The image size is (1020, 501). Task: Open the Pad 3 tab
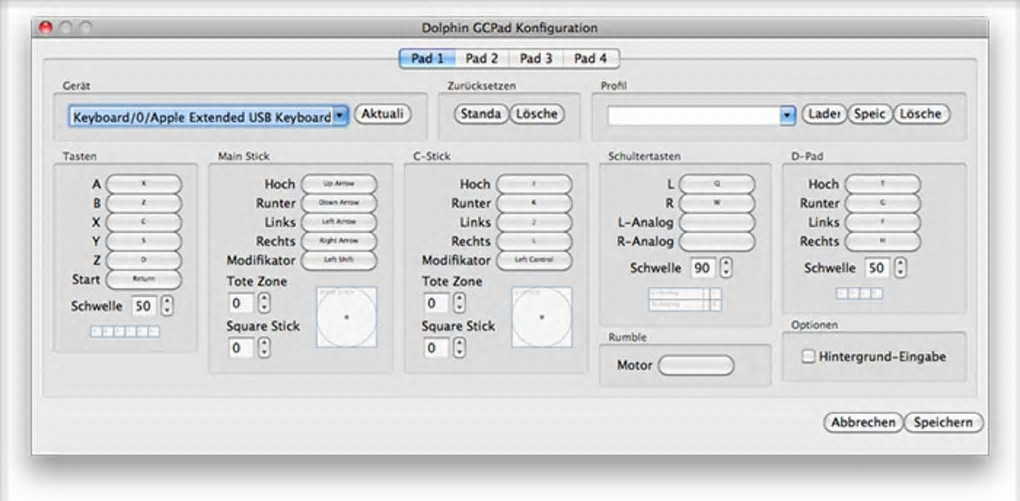point(535,59)
